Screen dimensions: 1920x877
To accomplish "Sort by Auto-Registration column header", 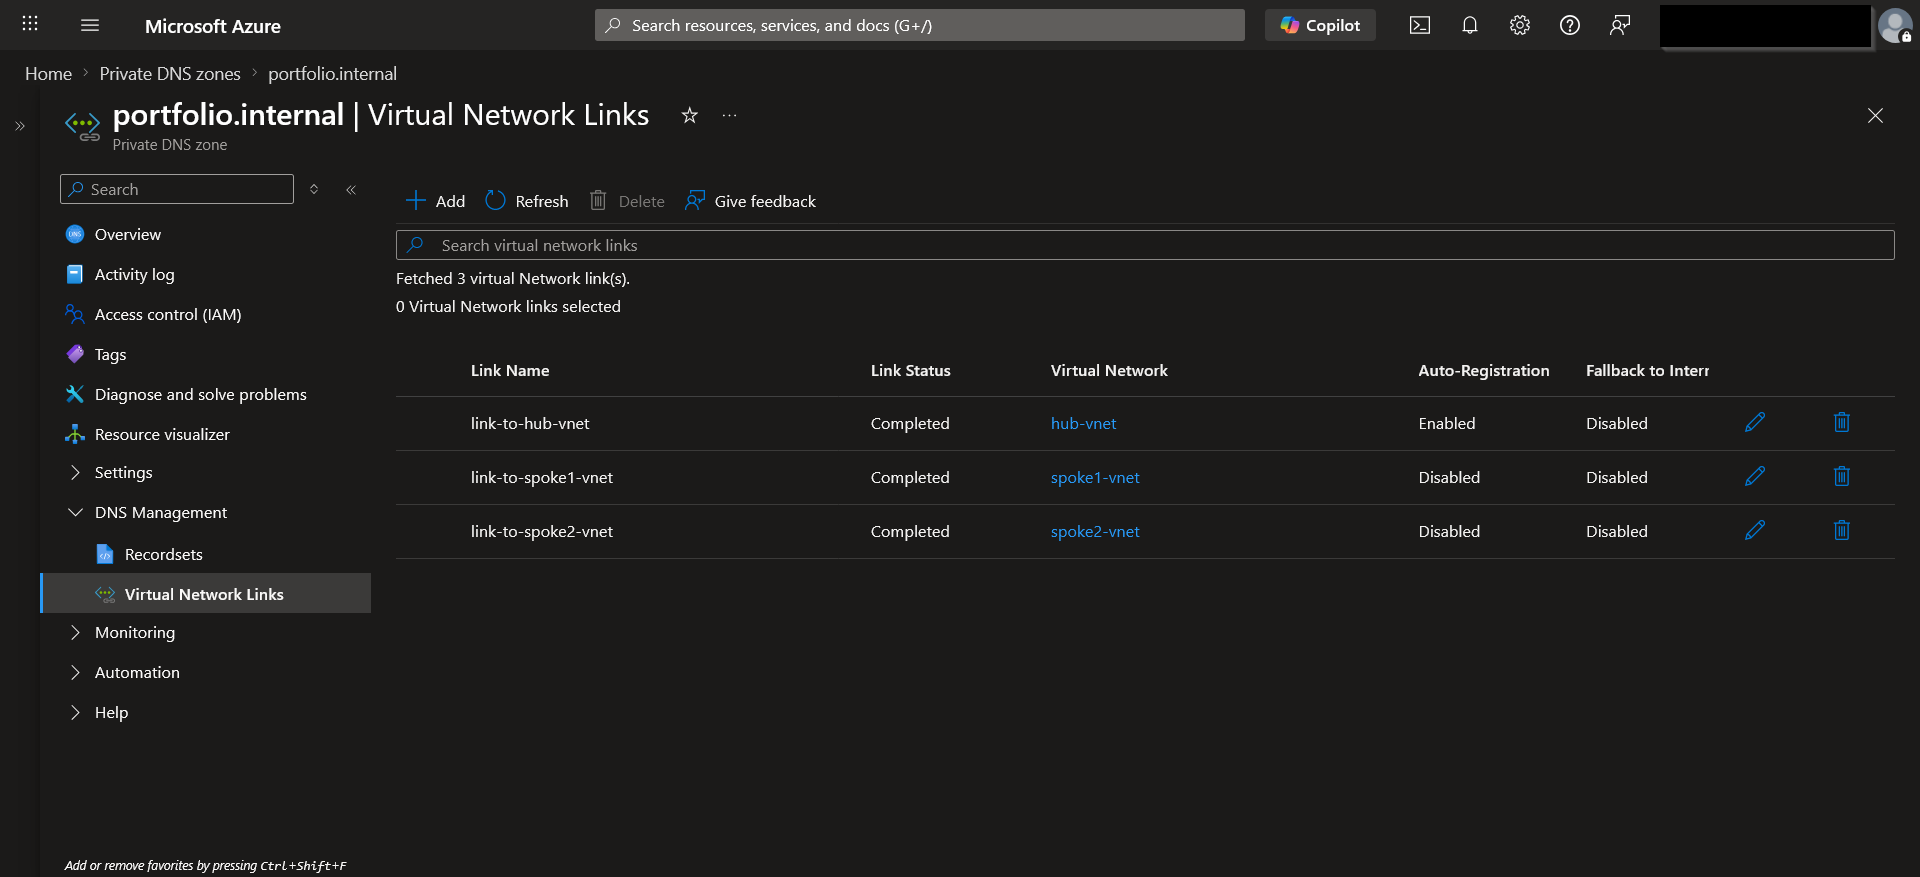I will click(1484, 370).
